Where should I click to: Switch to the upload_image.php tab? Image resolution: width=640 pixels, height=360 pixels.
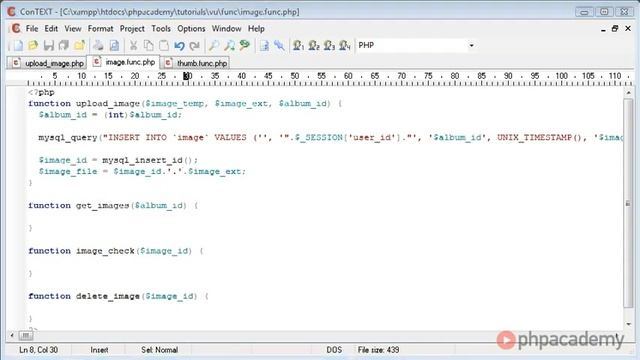click(47, 63)
